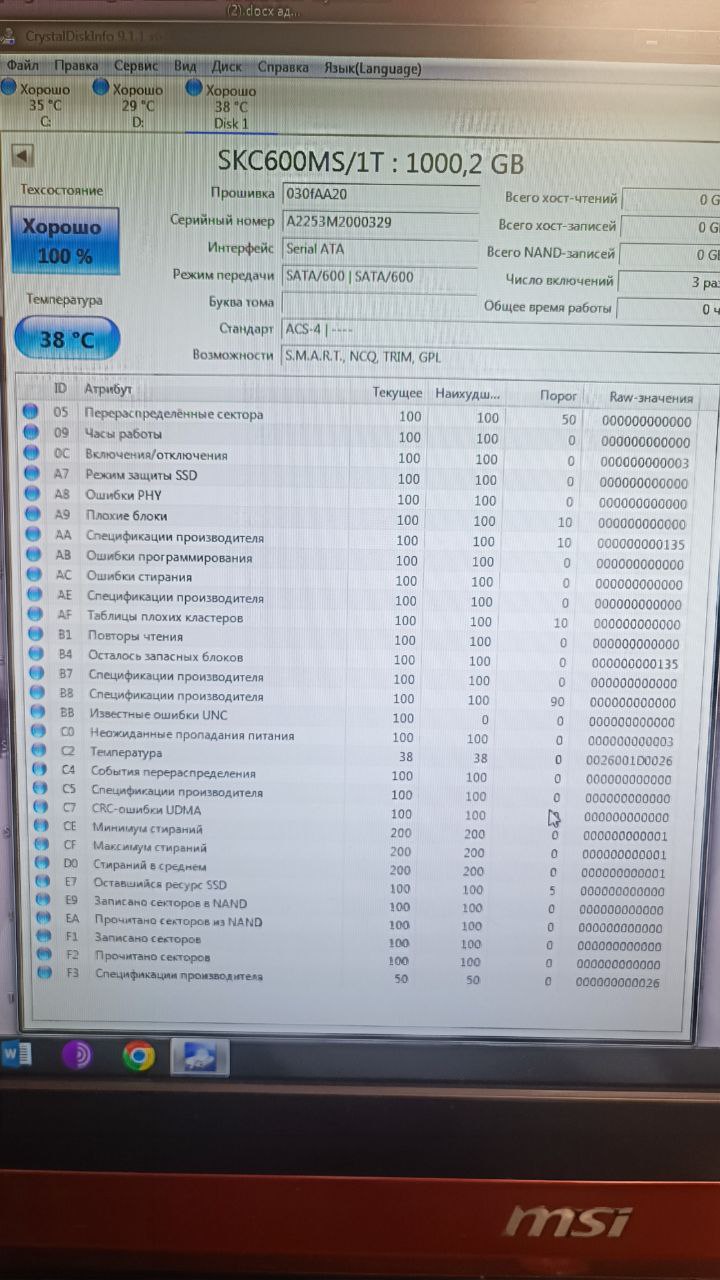Screen dimensions: 720x1280
Task: Open the Правка menu
Action: (x=76, y=66)
